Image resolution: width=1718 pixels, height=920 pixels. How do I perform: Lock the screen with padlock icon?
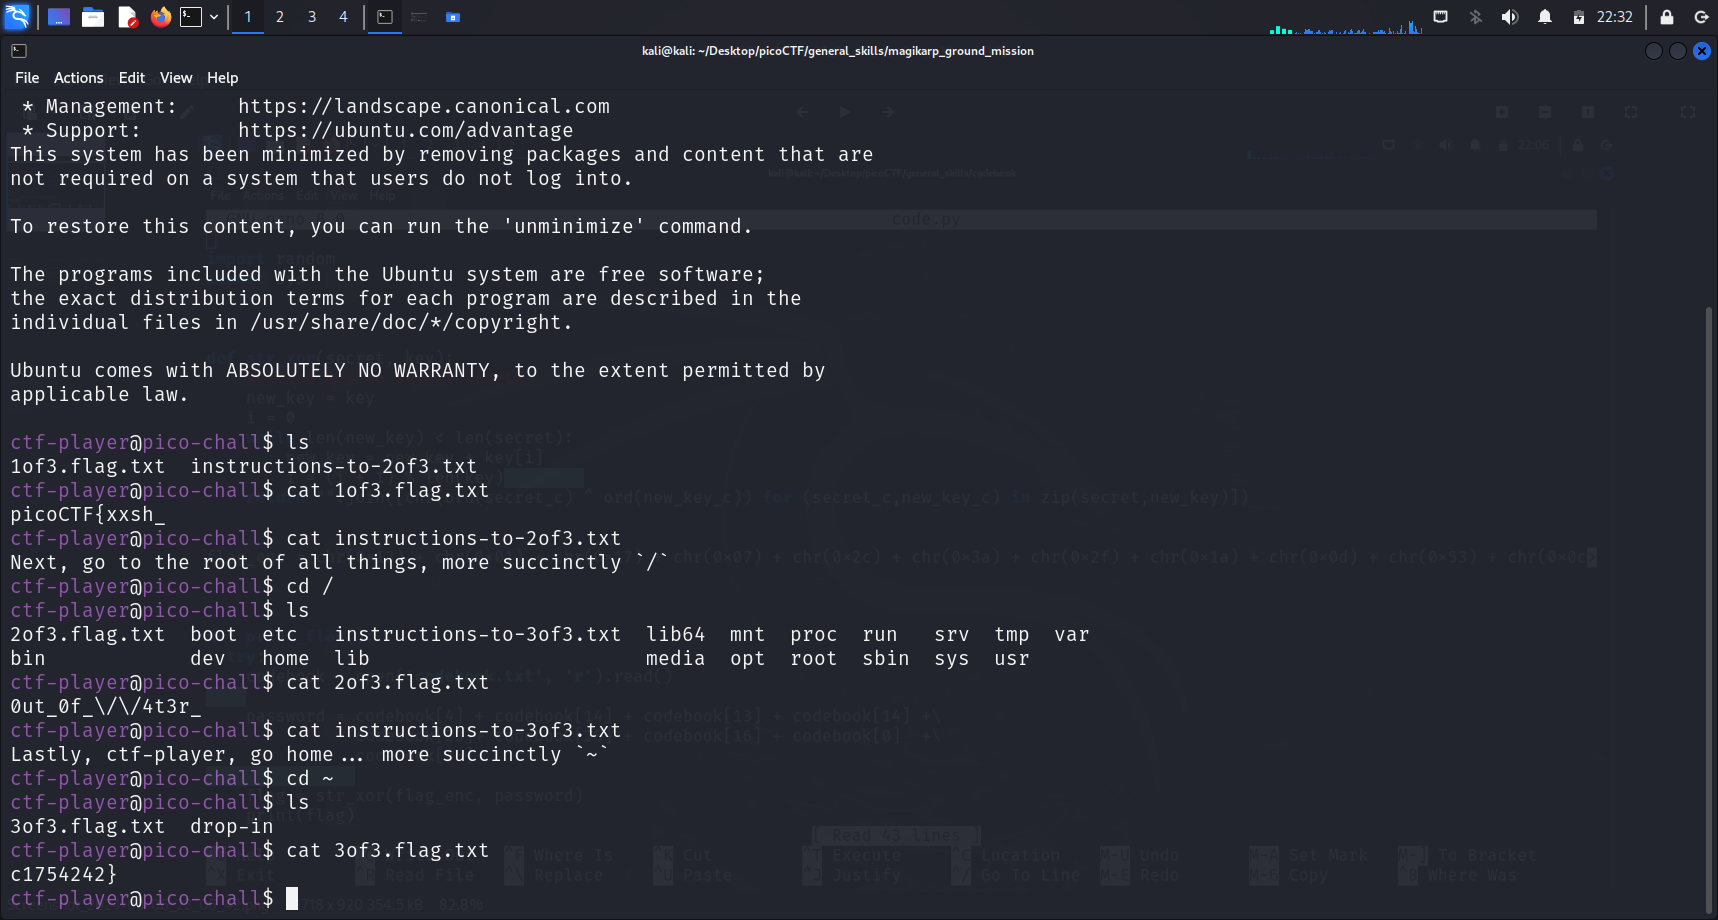tap(1667, 17)
